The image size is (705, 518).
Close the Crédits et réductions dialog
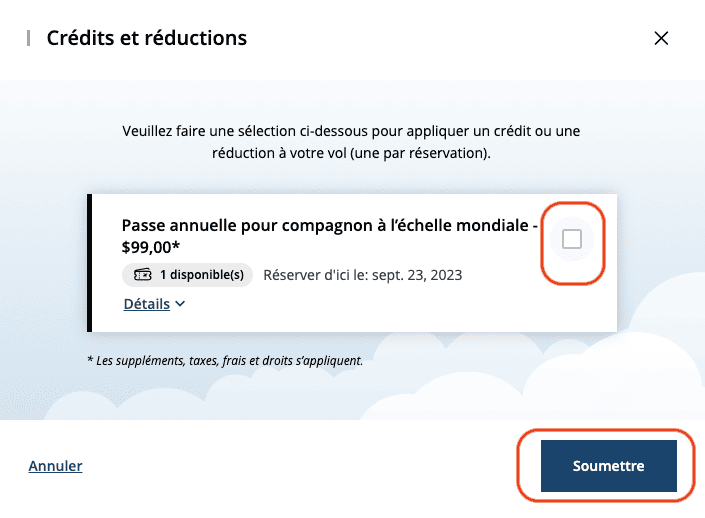660,39
